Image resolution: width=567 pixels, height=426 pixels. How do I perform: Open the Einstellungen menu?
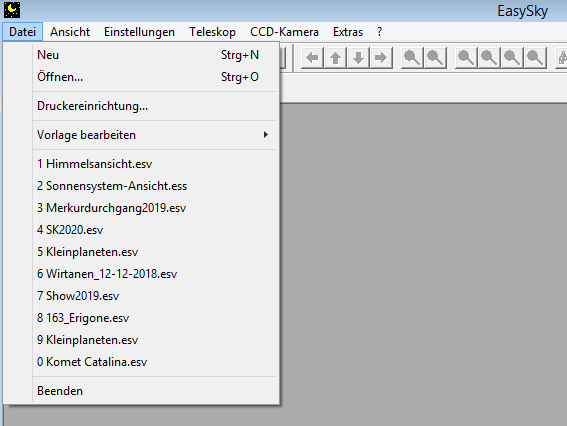pos(139,32)
